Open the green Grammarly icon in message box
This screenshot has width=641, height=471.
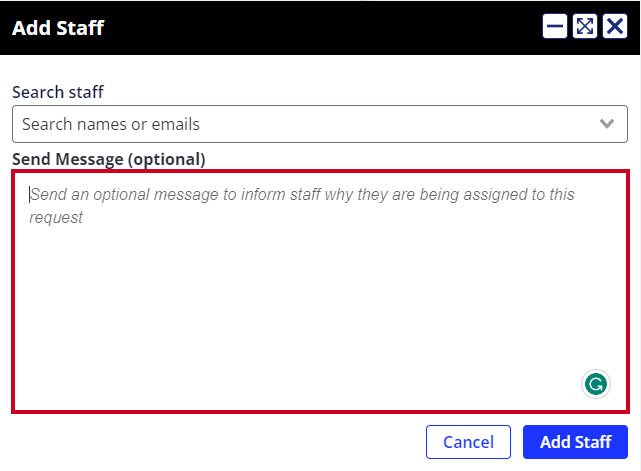pyautogui.click(x=596, y=384)
